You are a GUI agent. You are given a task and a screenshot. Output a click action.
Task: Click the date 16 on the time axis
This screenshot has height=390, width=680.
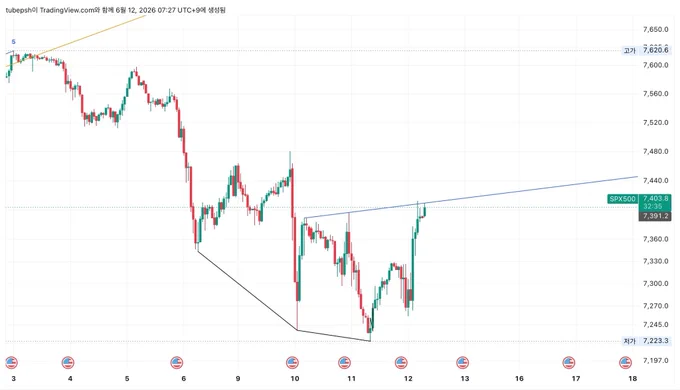(x=519, y=379)
